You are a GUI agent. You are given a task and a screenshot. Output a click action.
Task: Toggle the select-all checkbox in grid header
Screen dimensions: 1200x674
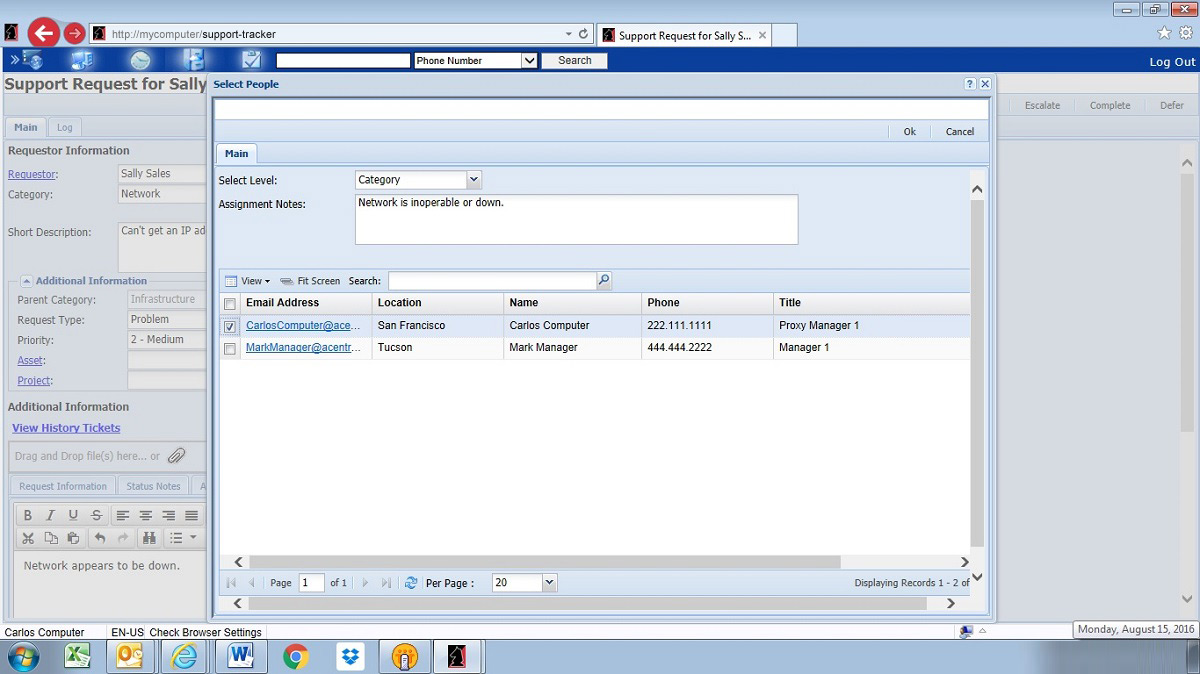click(x=229, y=302)
